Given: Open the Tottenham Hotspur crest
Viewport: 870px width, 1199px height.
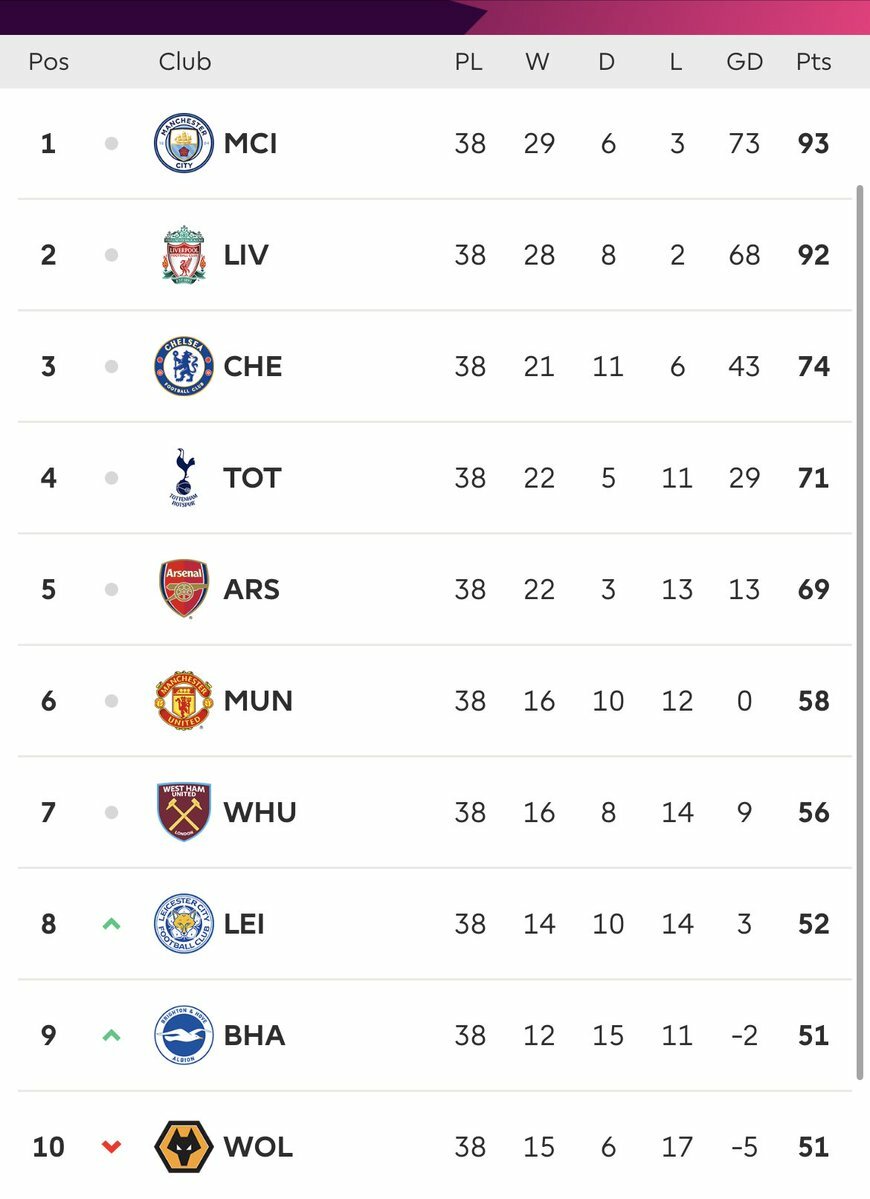Looking at the screenshot, I should tap(183, 478).
